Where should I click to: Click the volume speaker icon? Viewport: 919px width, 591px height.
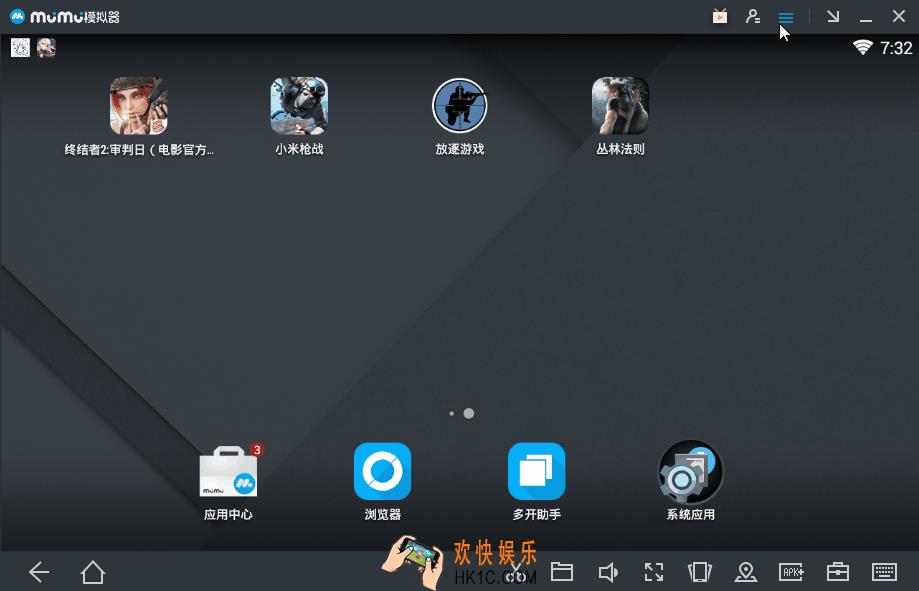pos(607,572)
